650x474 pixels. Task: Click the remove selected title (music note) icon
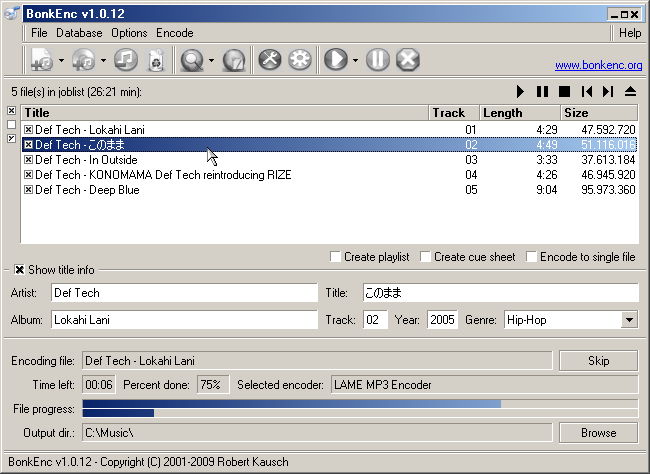tap(124, 60)
